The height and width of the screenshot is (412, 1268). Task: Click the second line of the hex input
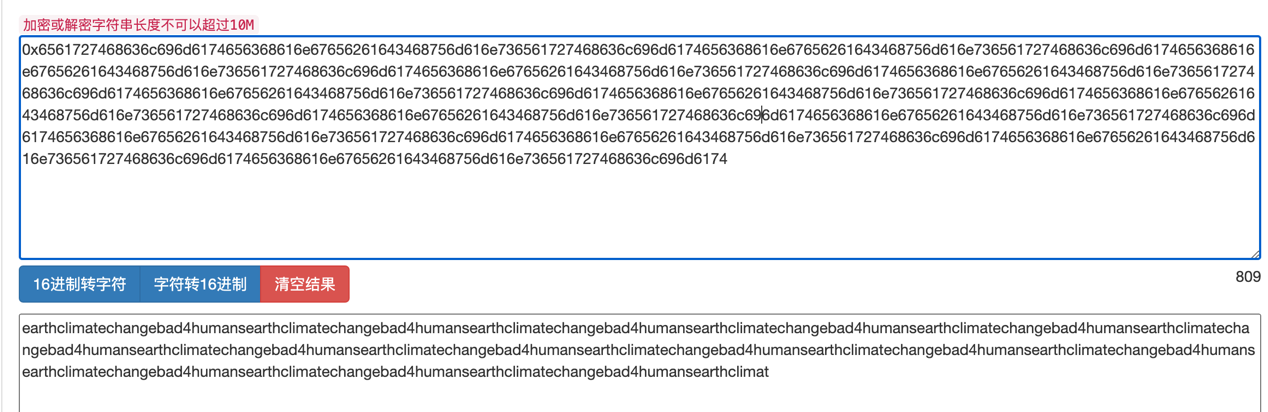640,70
